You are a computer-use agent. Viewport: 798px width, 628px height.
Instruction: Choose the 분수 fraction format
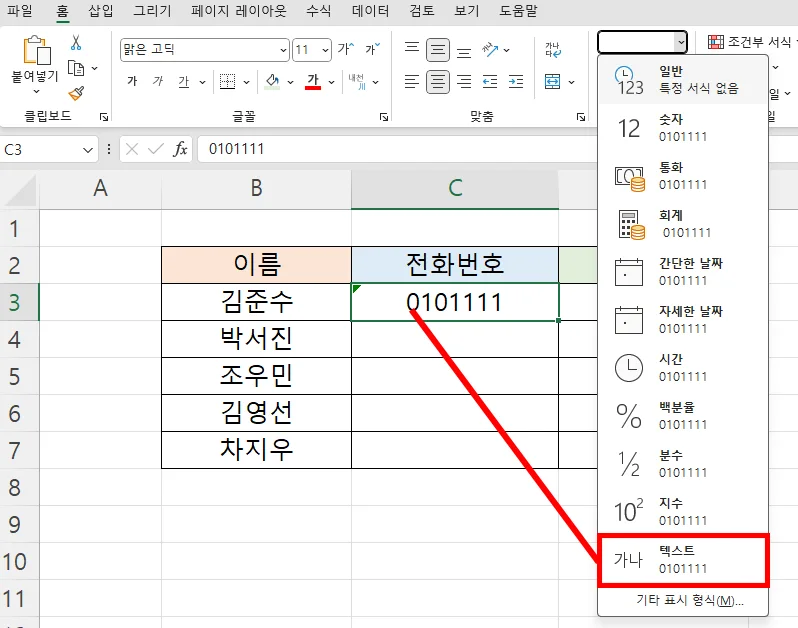[682, 463]
